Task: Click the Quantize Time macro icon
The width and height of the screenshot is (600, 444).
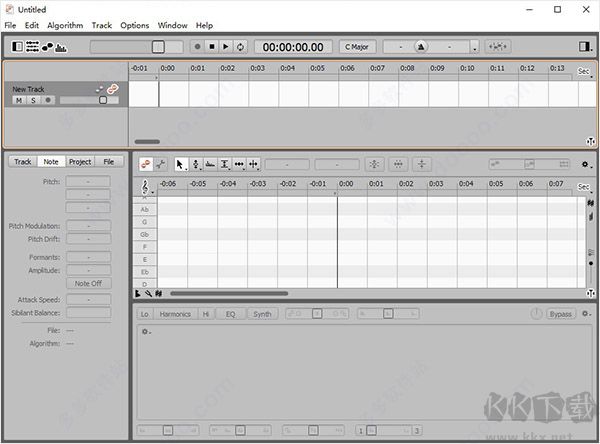Action: tap(398, 164)
